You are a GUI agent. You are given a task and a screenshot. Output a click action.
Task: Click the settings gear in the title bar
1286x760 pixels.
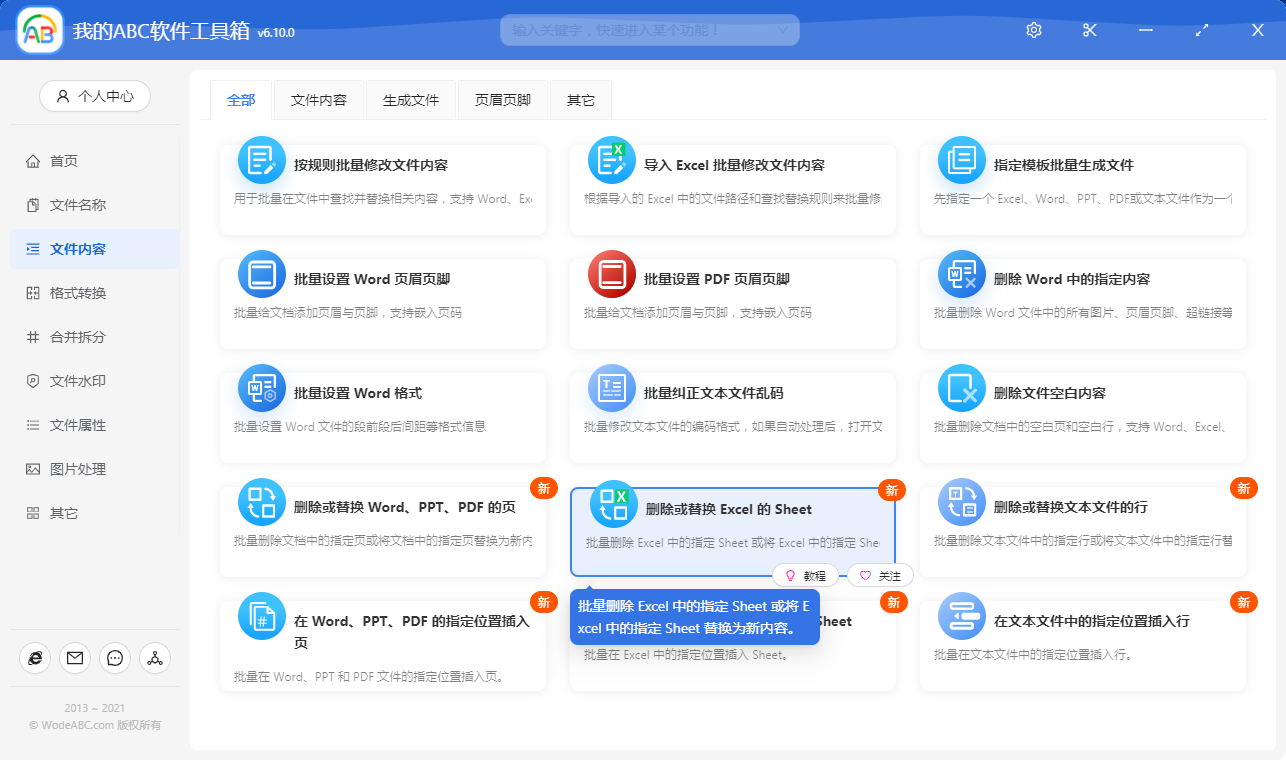tap(1033, 30)
